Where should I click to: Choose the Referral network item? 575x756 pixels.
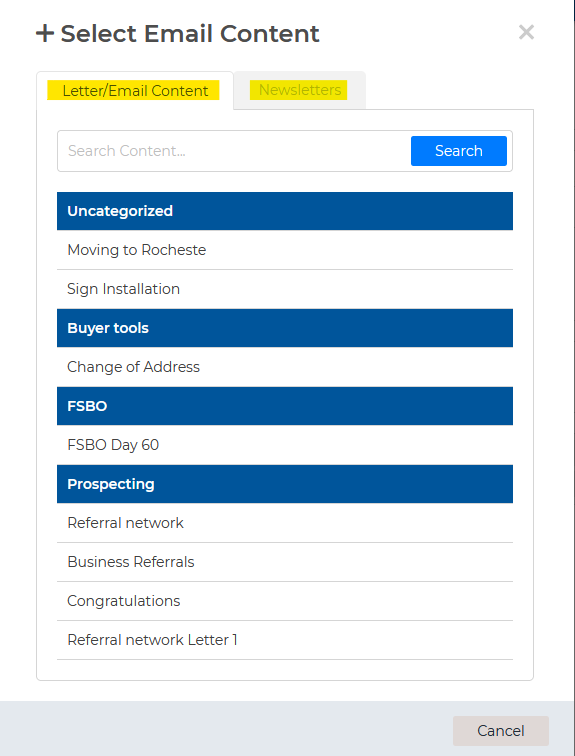pos(285,523)
